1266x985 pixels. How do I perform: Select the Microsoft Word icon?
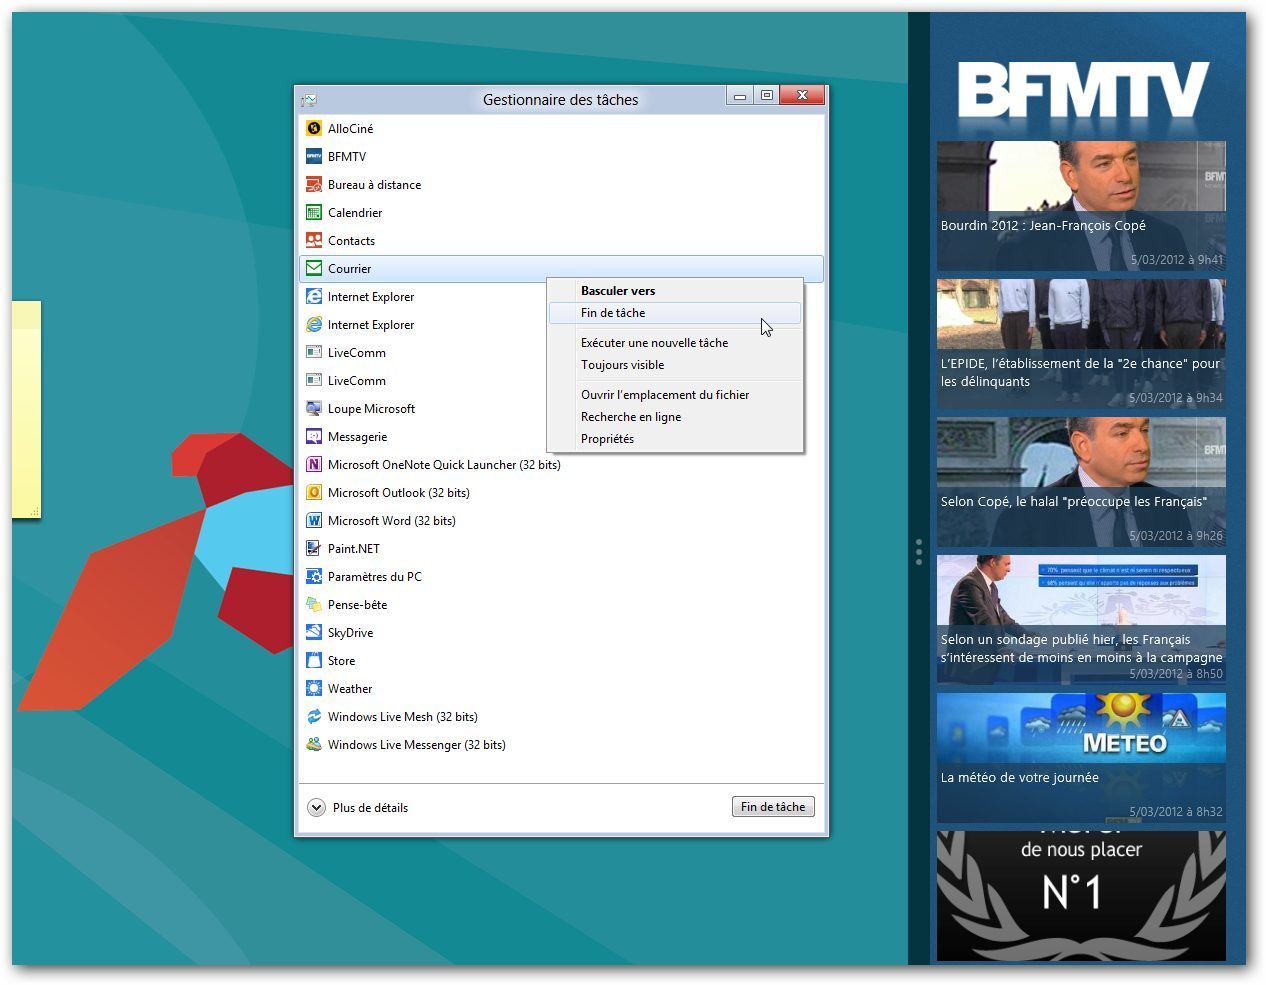tap(314, 520)
